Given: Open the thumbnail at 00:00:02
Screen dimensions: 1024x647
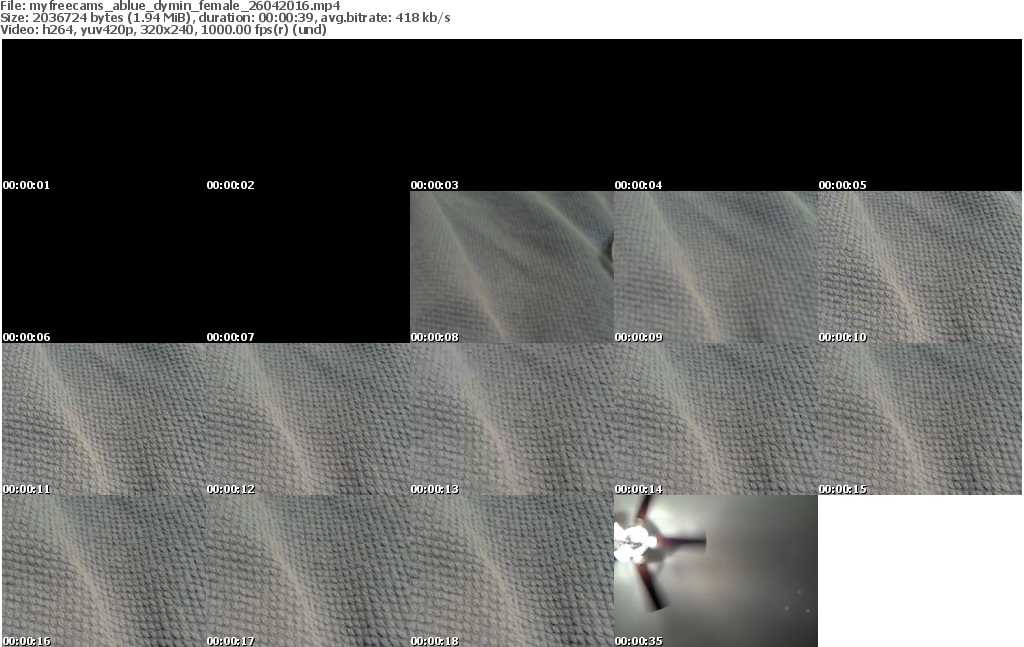Looking at the screenshot, I should pos(308,115).
